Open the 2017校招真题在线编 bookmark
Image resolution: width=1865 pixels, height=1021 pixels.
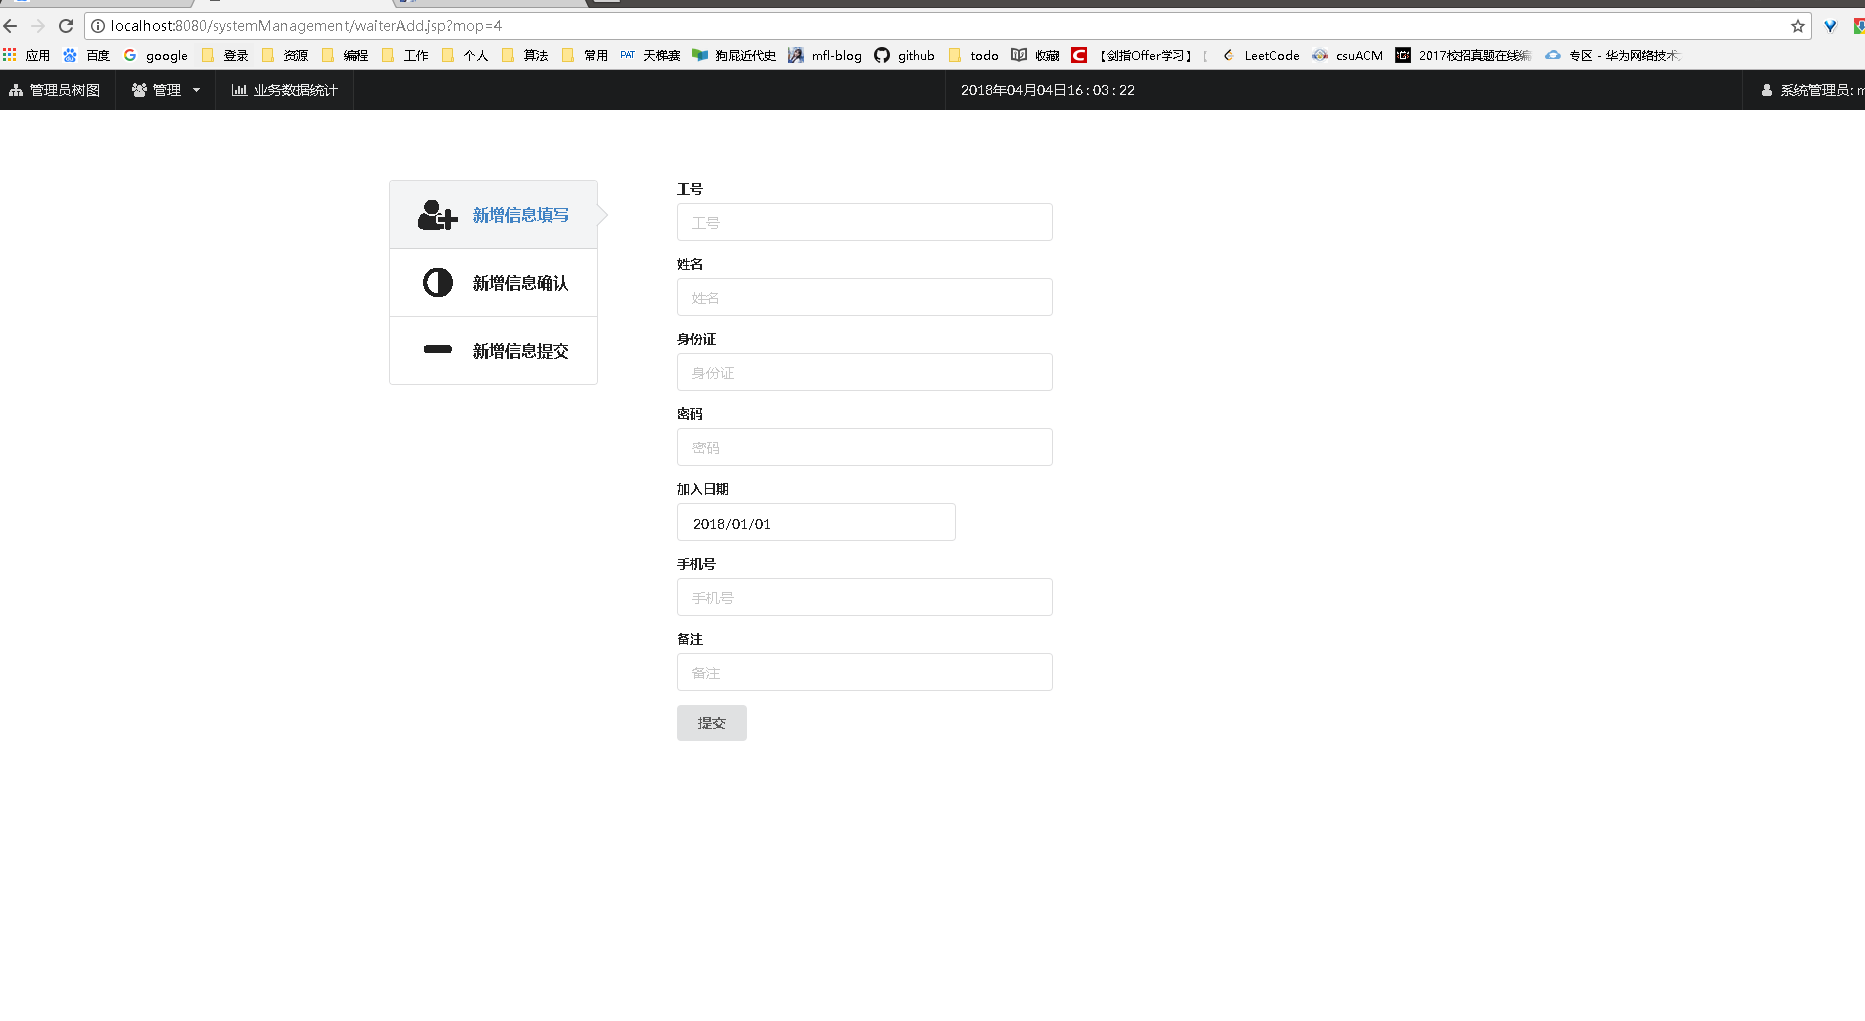(x=1464, y=55)
